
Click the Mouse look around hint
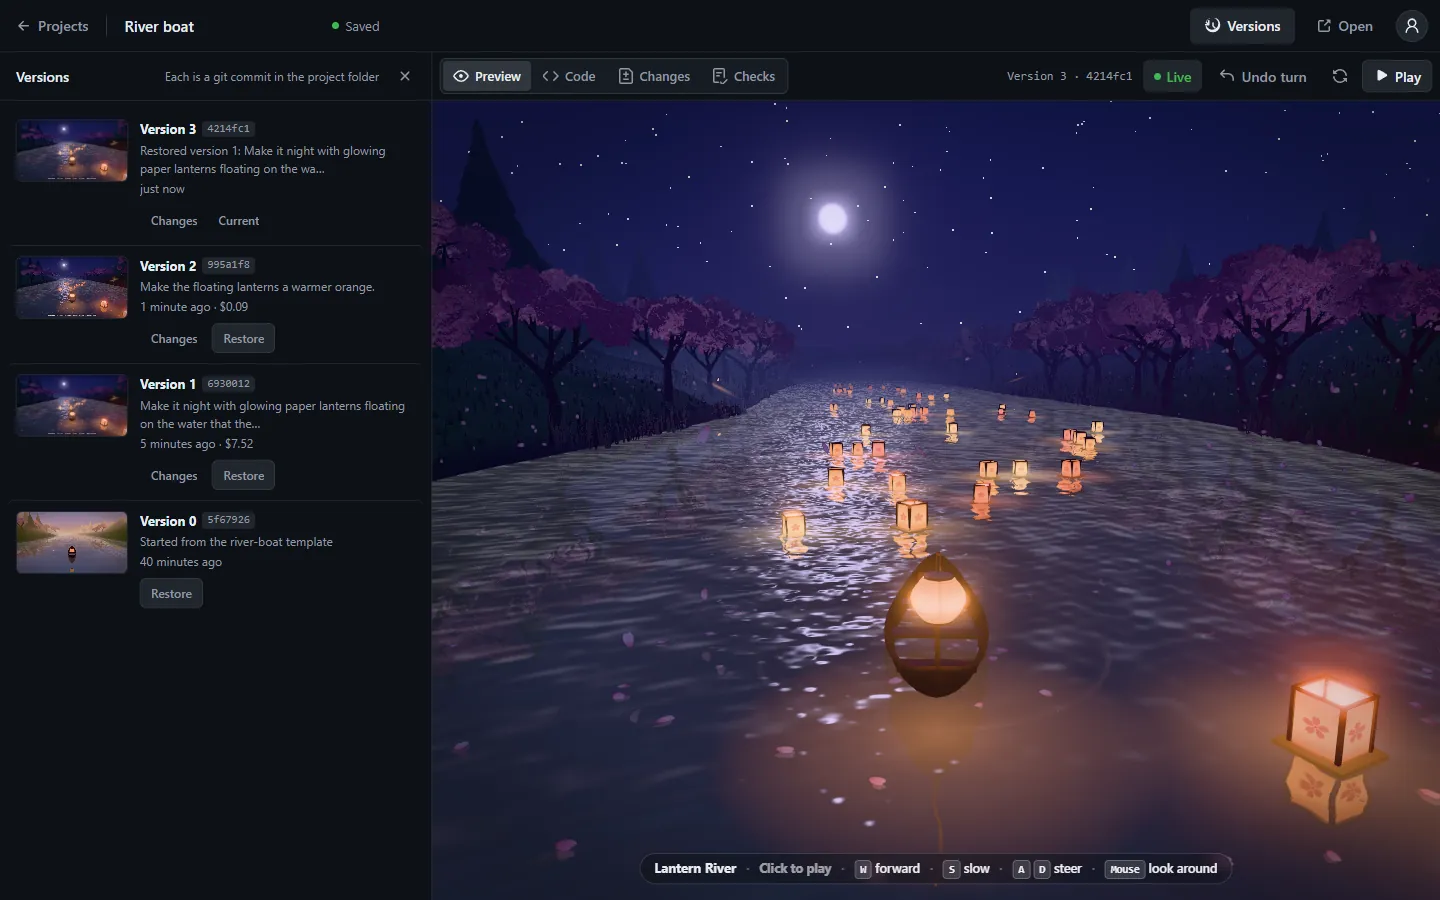(1161, 868)
